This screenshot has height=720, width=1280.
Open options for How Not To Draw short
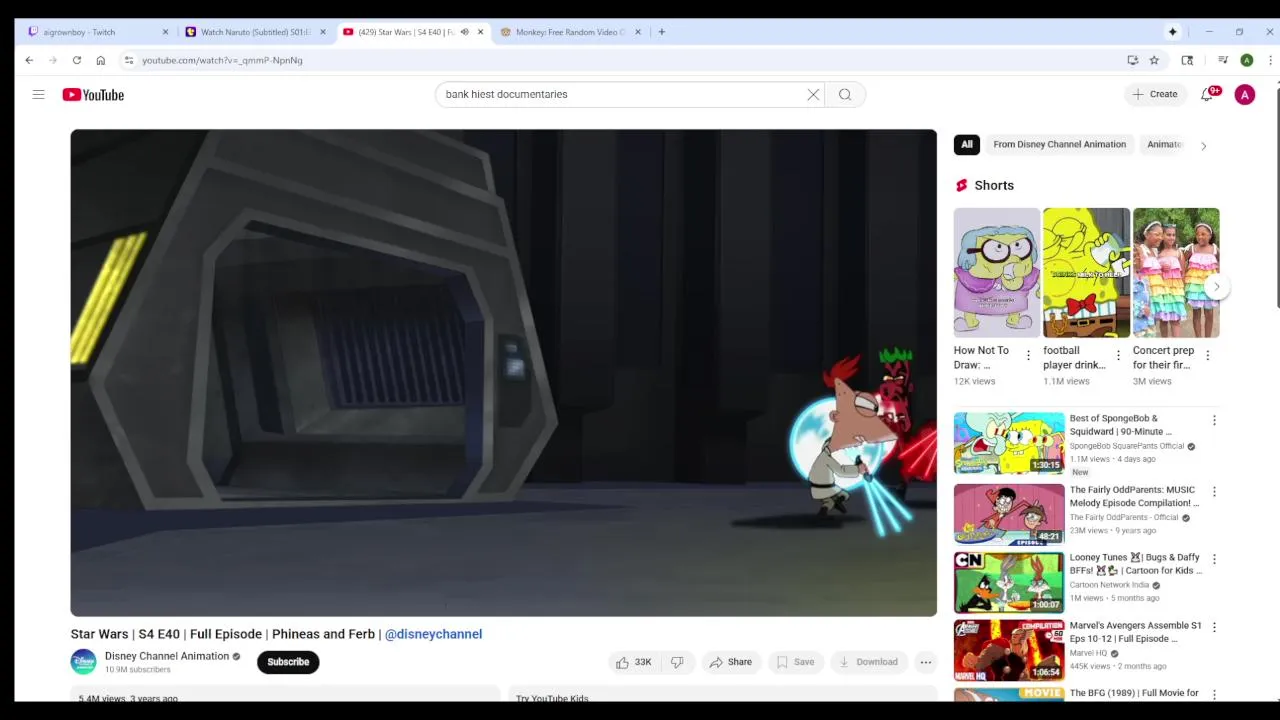(1028, 356)
